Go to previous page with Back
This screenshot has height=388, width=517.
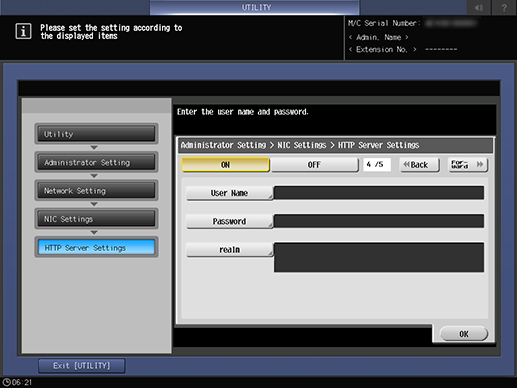pyautogui.click(x=419, y=165)
